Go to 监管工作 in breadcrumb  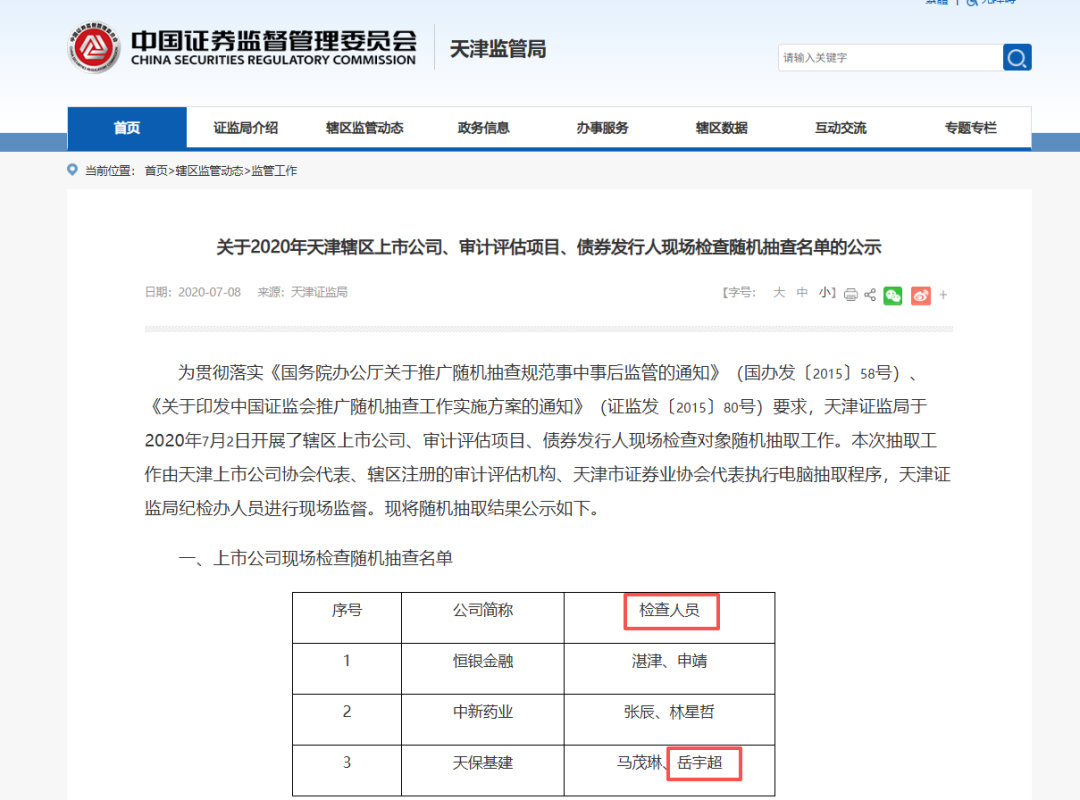[x=274, y=170]
